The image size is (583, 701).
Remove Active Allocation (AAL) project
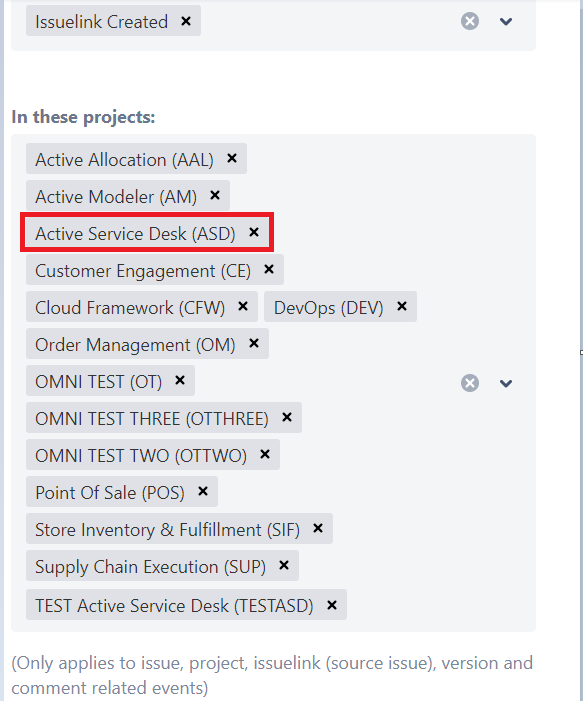[x=232, y=158]
